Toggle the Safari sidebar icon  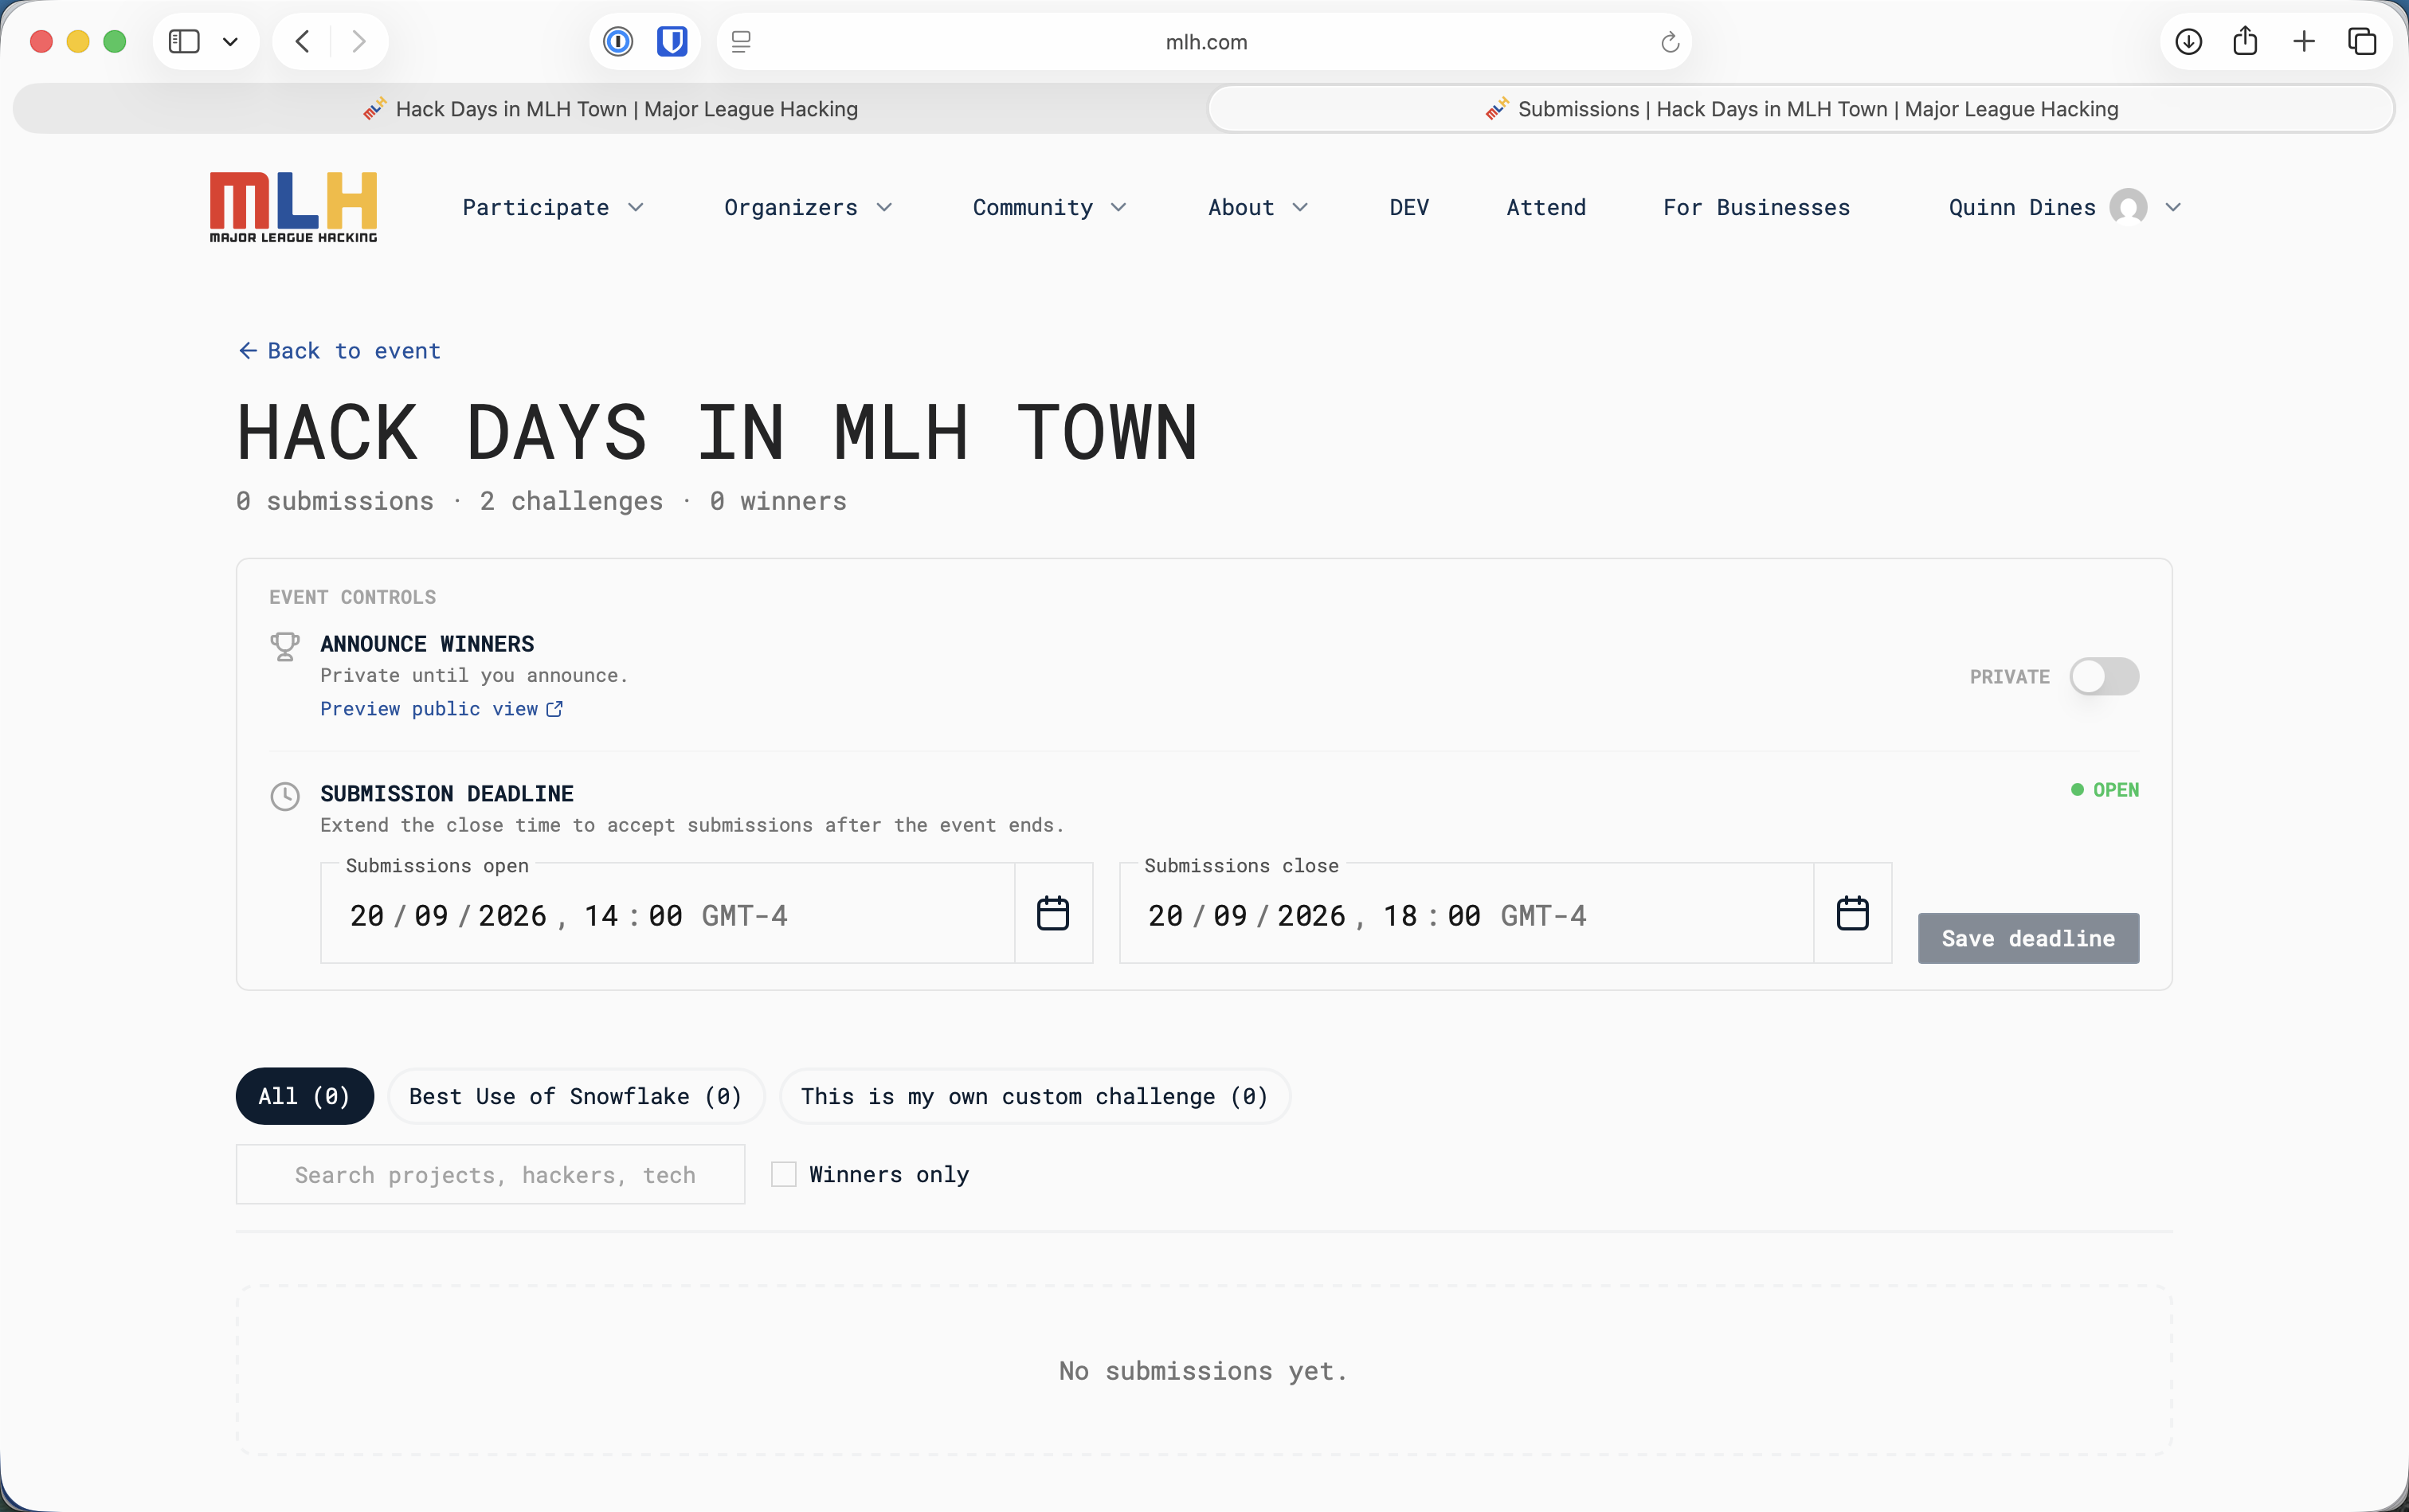tap(184, 42)
